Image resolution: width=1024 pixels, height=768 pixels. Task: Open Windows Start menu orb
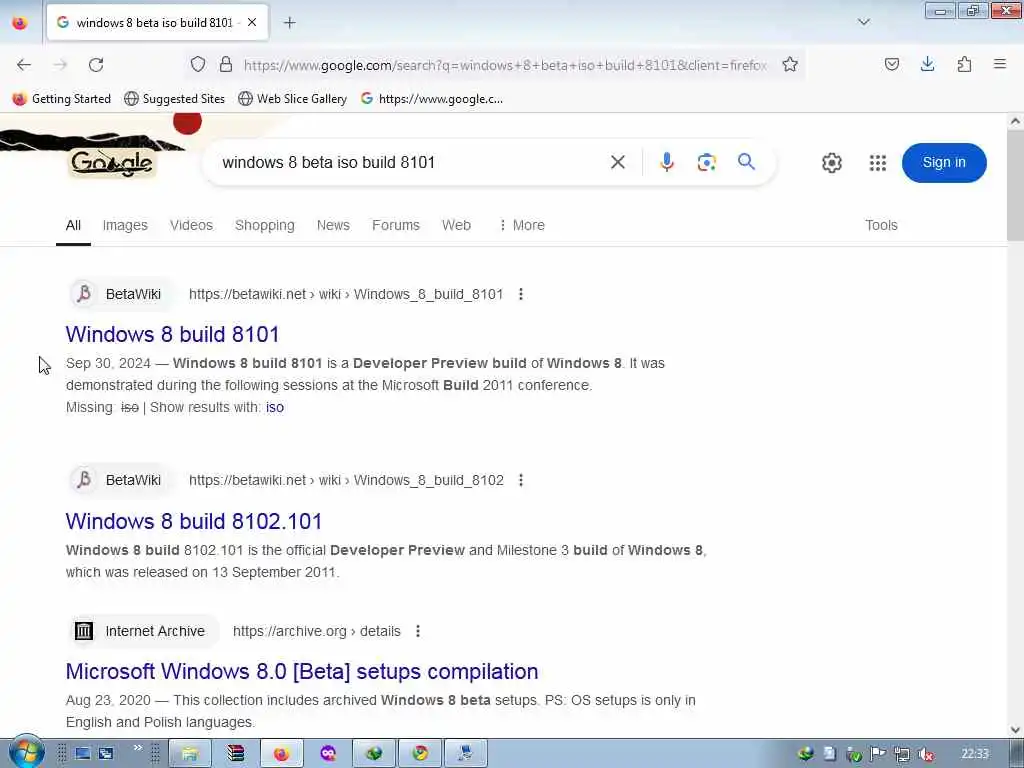click(26, 752)
